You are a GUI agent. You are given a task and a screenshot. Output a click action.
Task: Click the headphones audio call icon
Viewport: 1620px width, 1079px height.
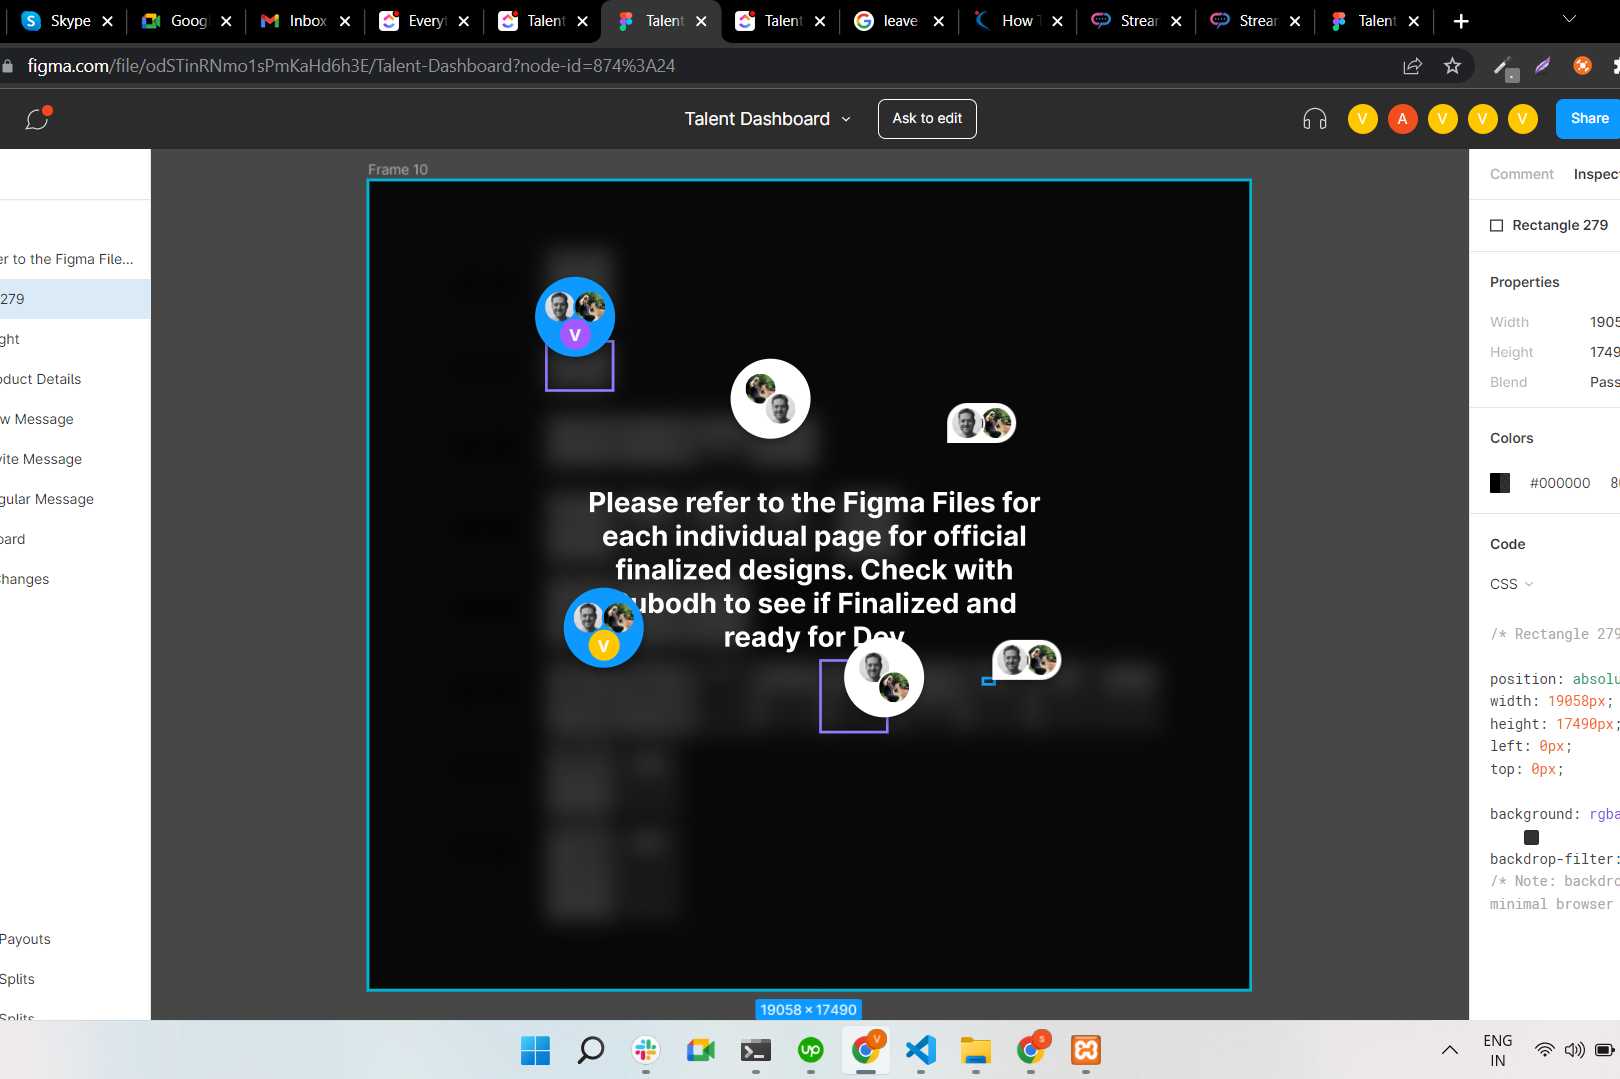click(x=1315, y=119)
